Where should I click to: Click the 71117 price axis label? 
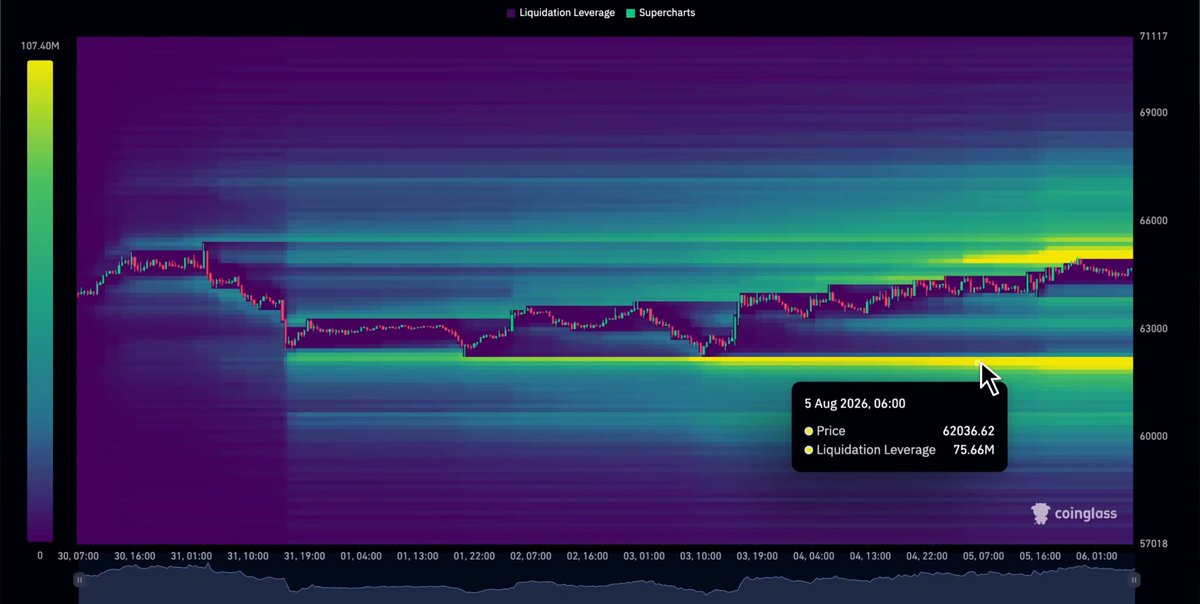[x=1154, y=37]
